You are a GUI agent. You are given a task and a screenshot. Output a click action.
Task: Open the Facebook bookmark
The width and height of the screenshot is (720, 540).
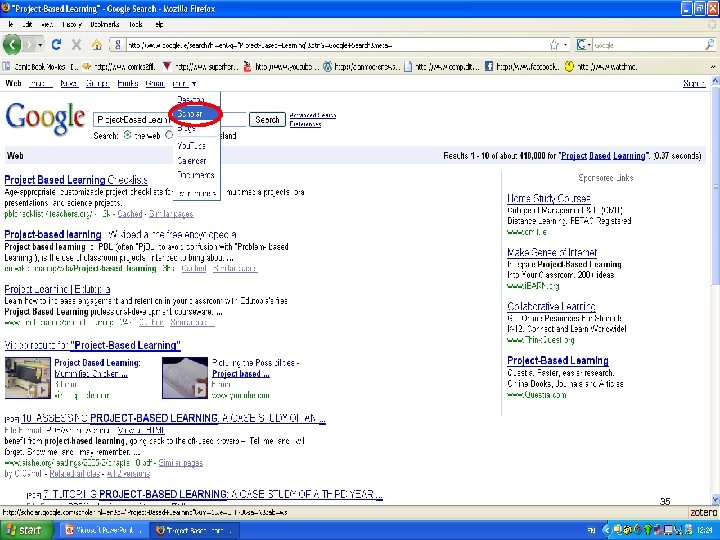(522, 67)
